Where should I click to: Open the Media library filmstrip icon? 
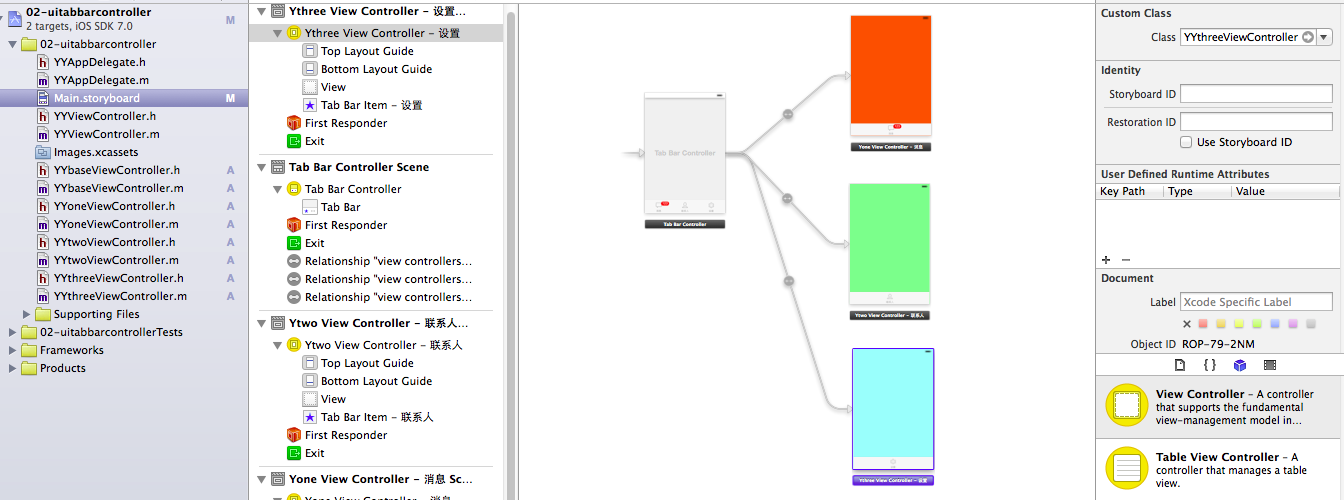point(1269,365)
